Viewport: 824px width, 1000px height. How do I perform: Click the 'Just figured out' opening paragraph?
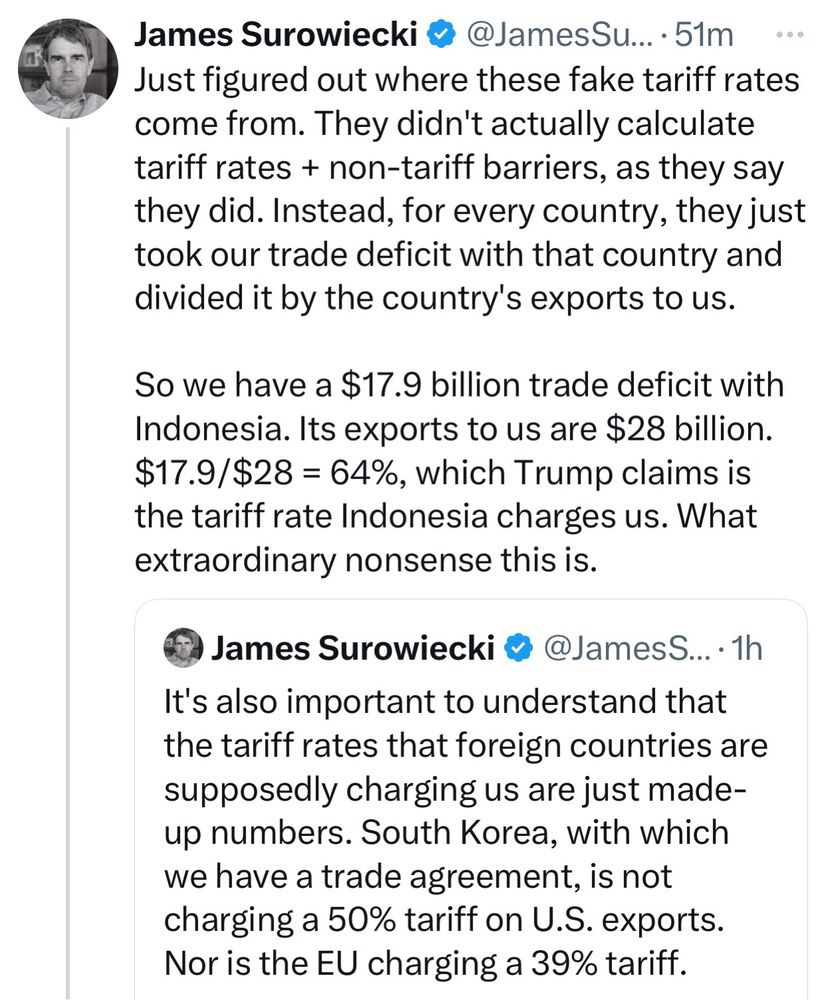click(466, 80)
